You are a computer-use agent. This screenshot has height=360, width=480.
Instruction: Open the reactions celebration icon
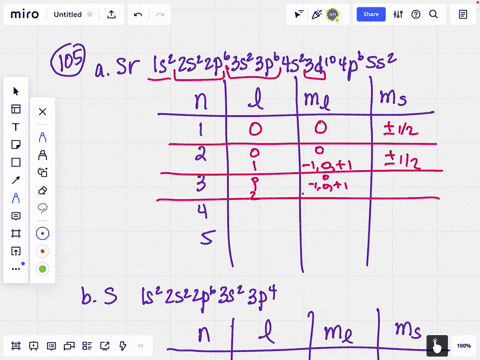[316, 14]
